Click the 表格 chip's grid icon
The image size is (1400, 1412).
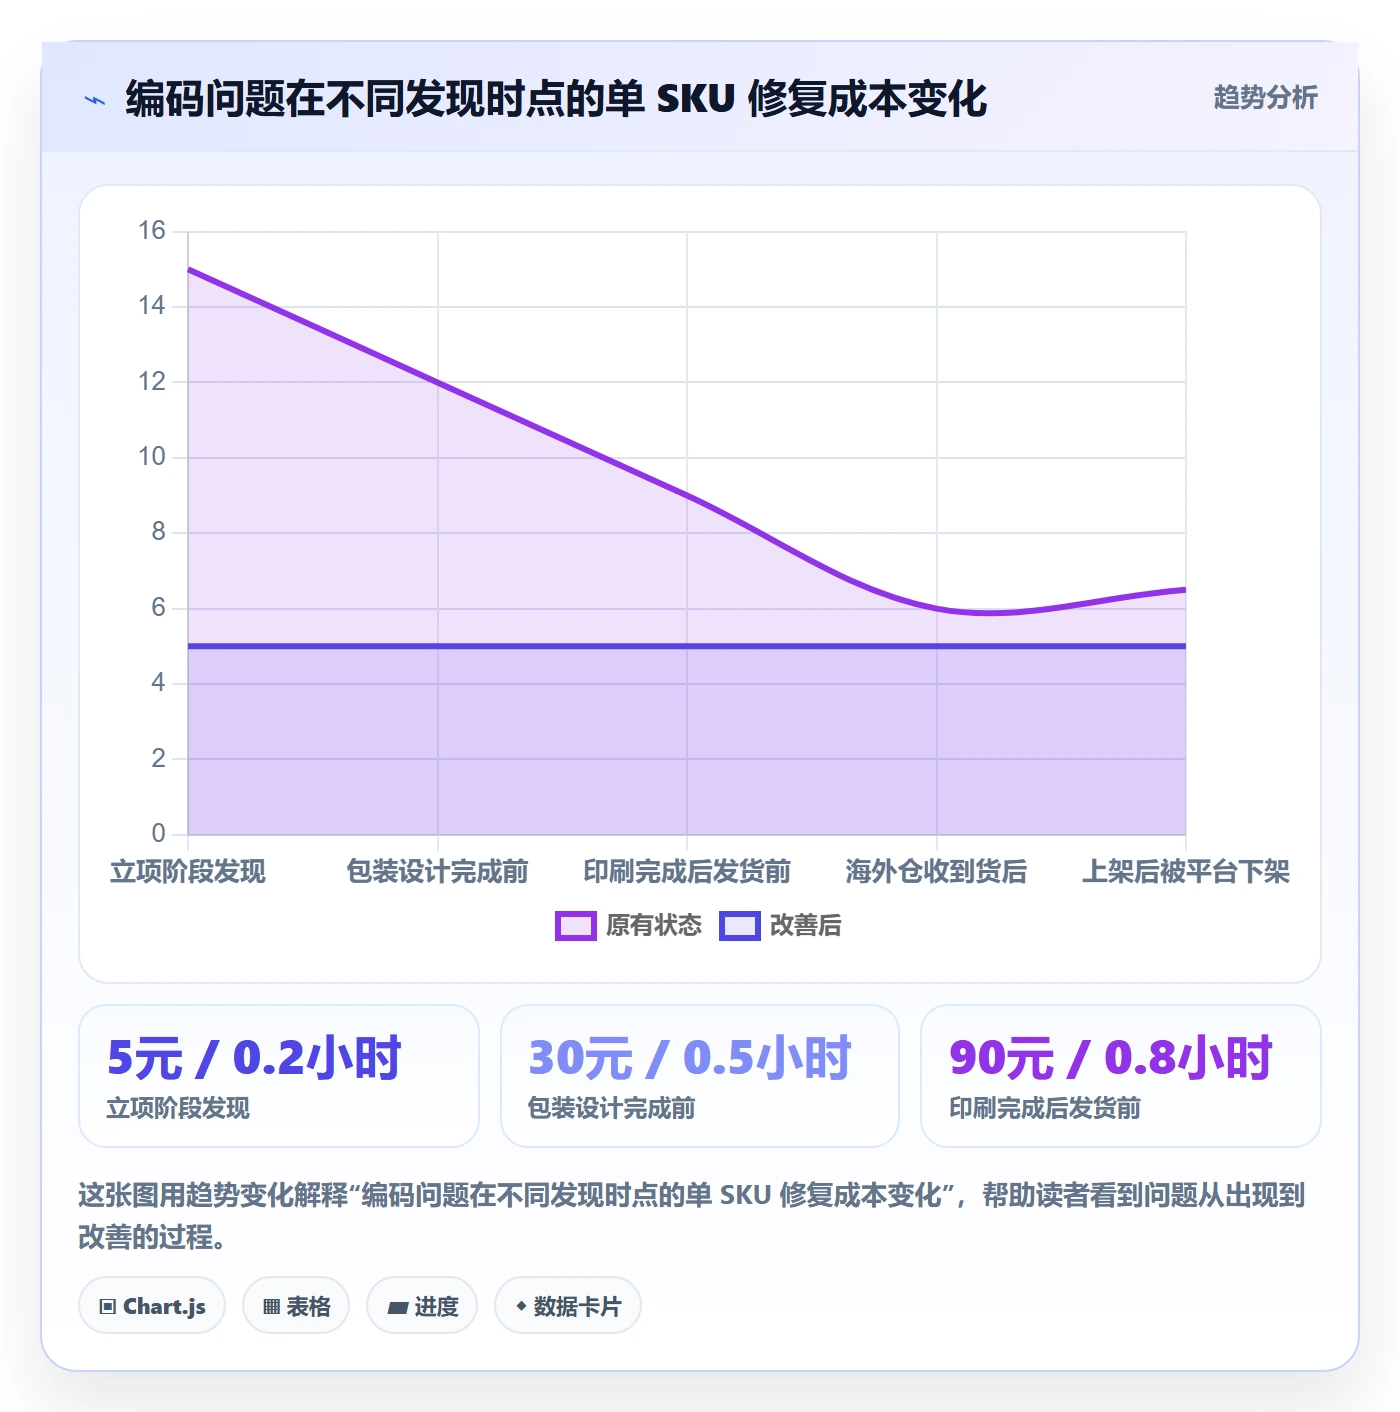click(x=271, y=1306)
